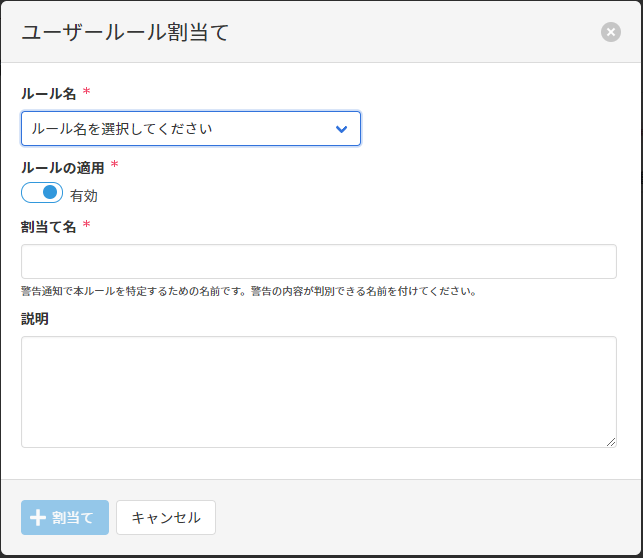This screenshot has width=643, height=558.
Task: Focus the 割当て名 text input
Action: point(318,261)
